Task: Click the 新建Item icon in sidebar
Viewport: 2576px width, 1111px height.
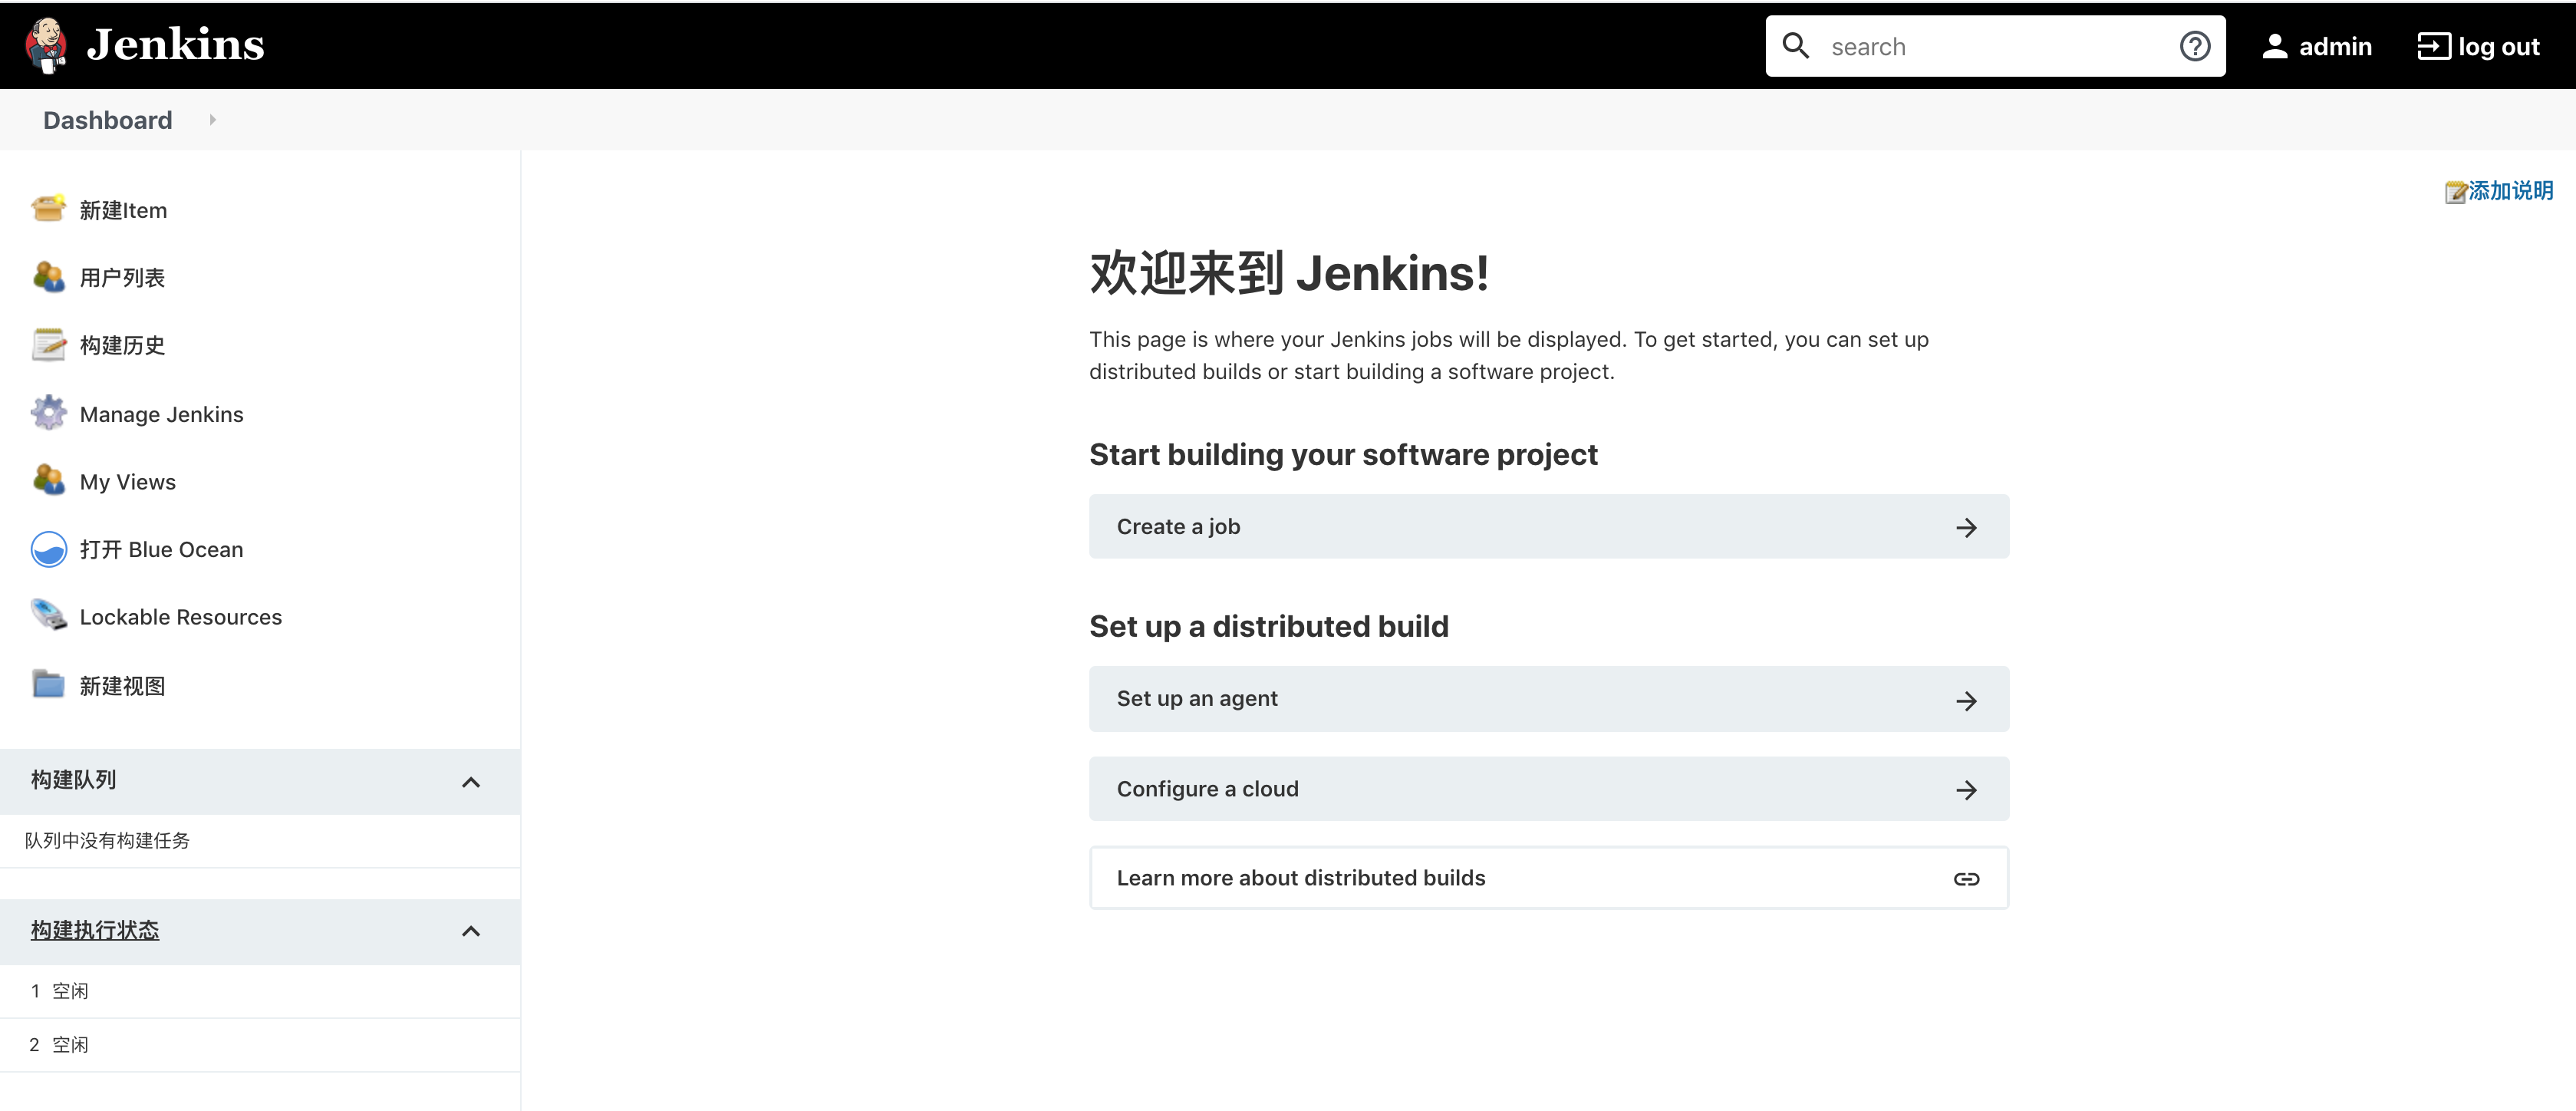Action: pyautogui.click(x=48, y=209)
